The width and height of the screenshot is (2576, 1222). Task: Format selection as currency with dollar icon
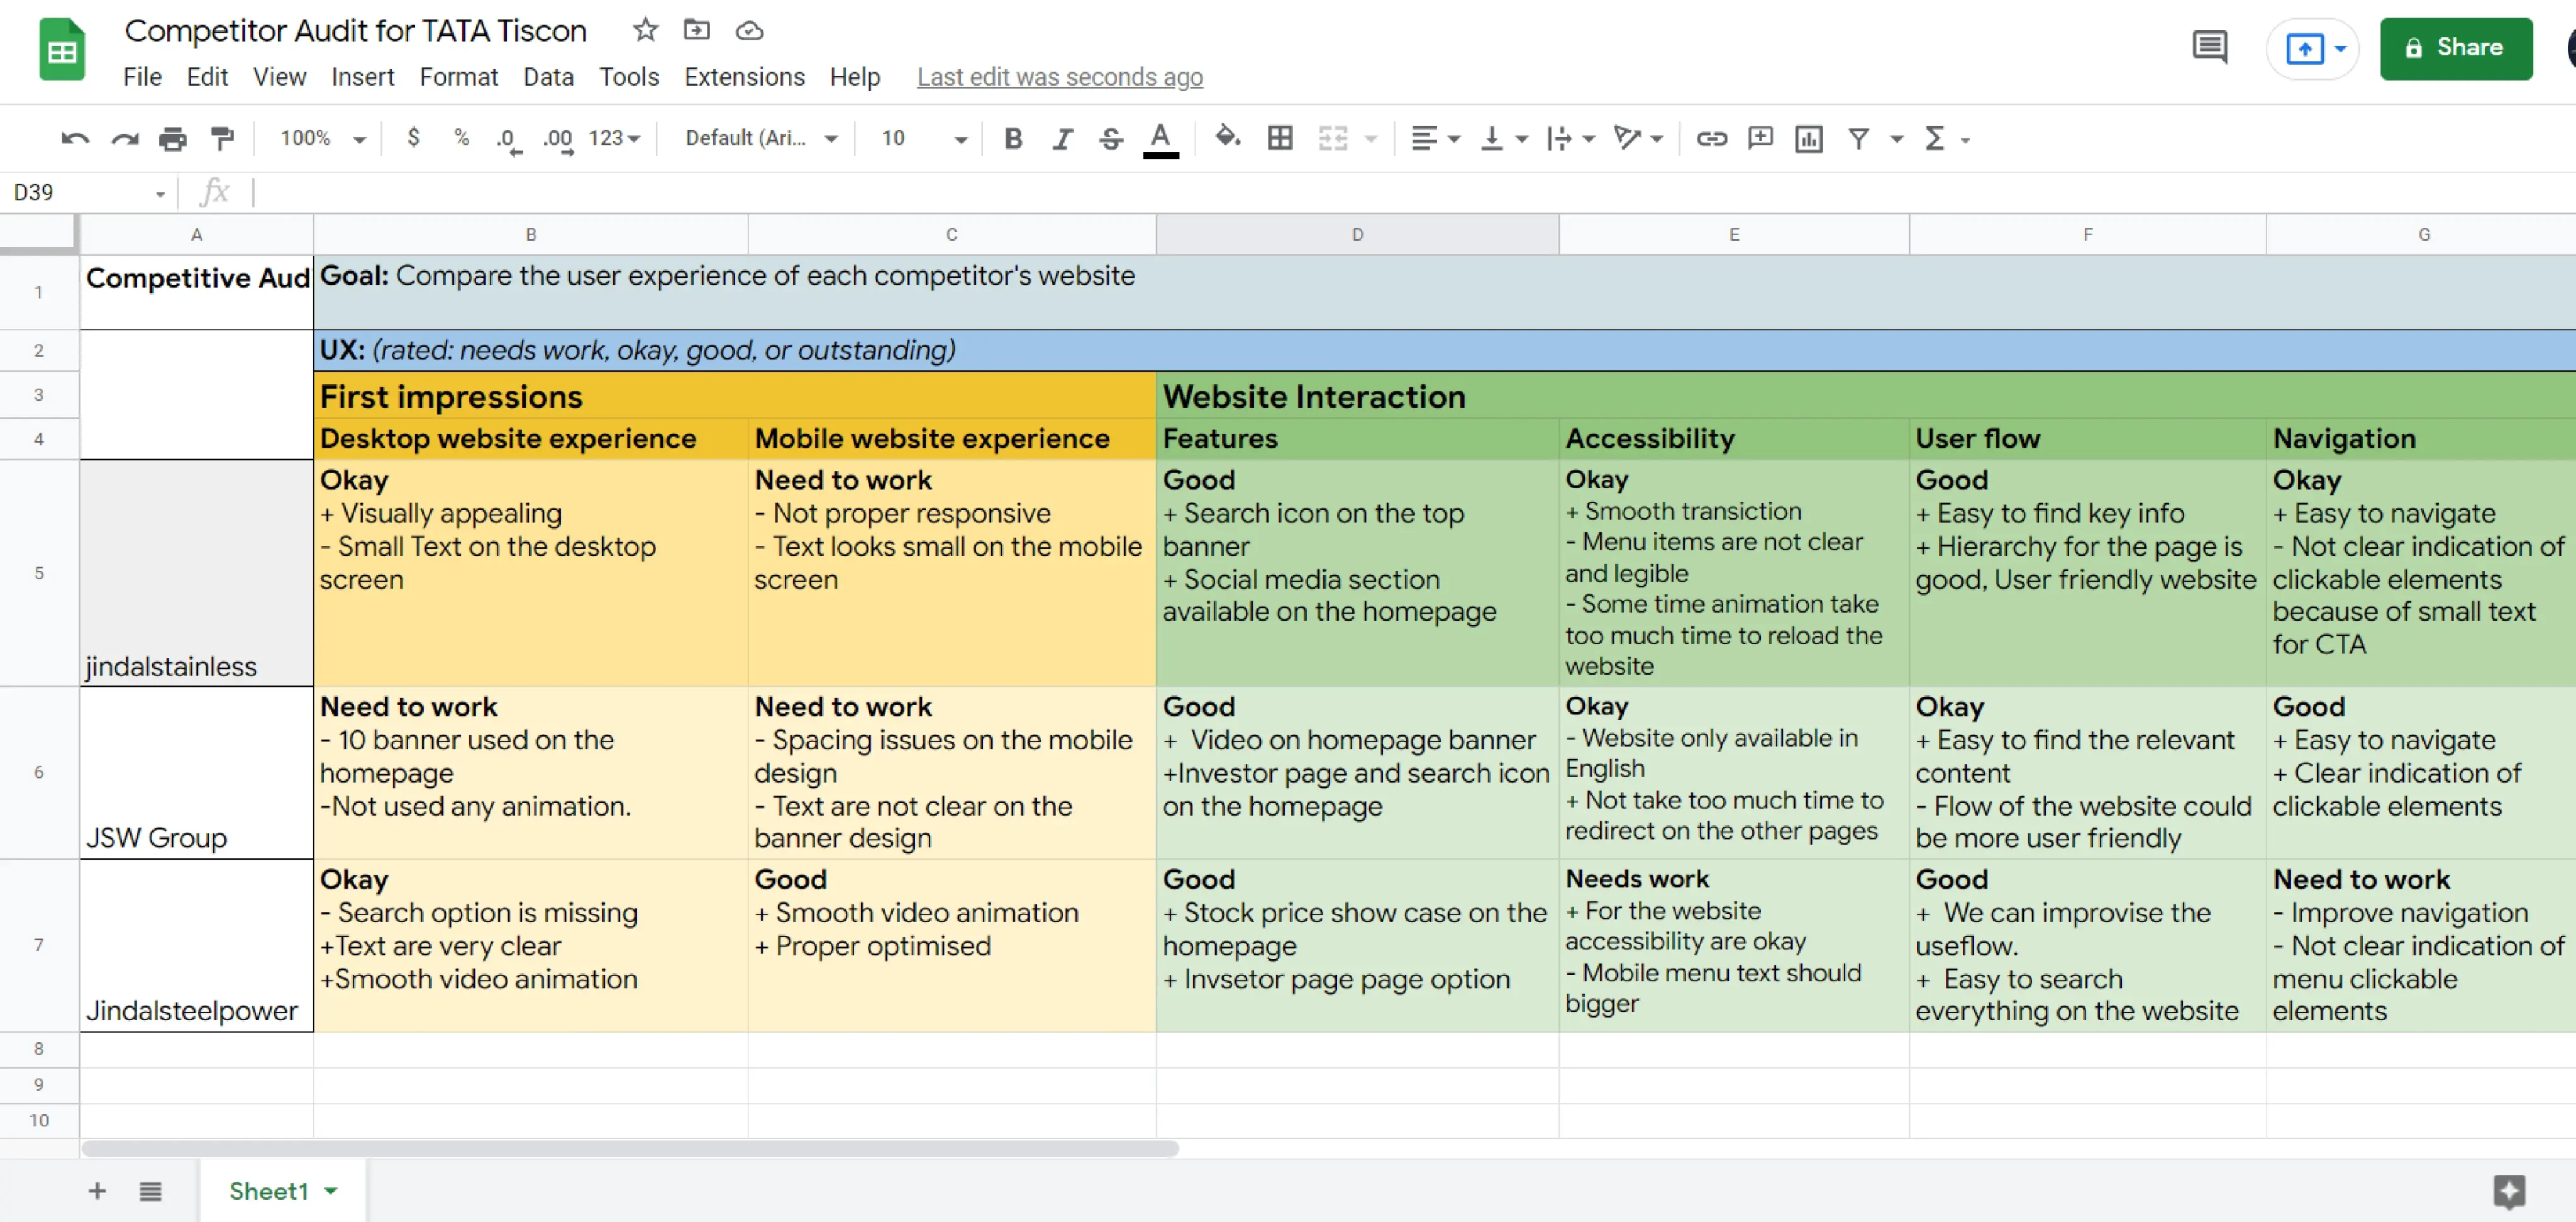click(413, 137)
